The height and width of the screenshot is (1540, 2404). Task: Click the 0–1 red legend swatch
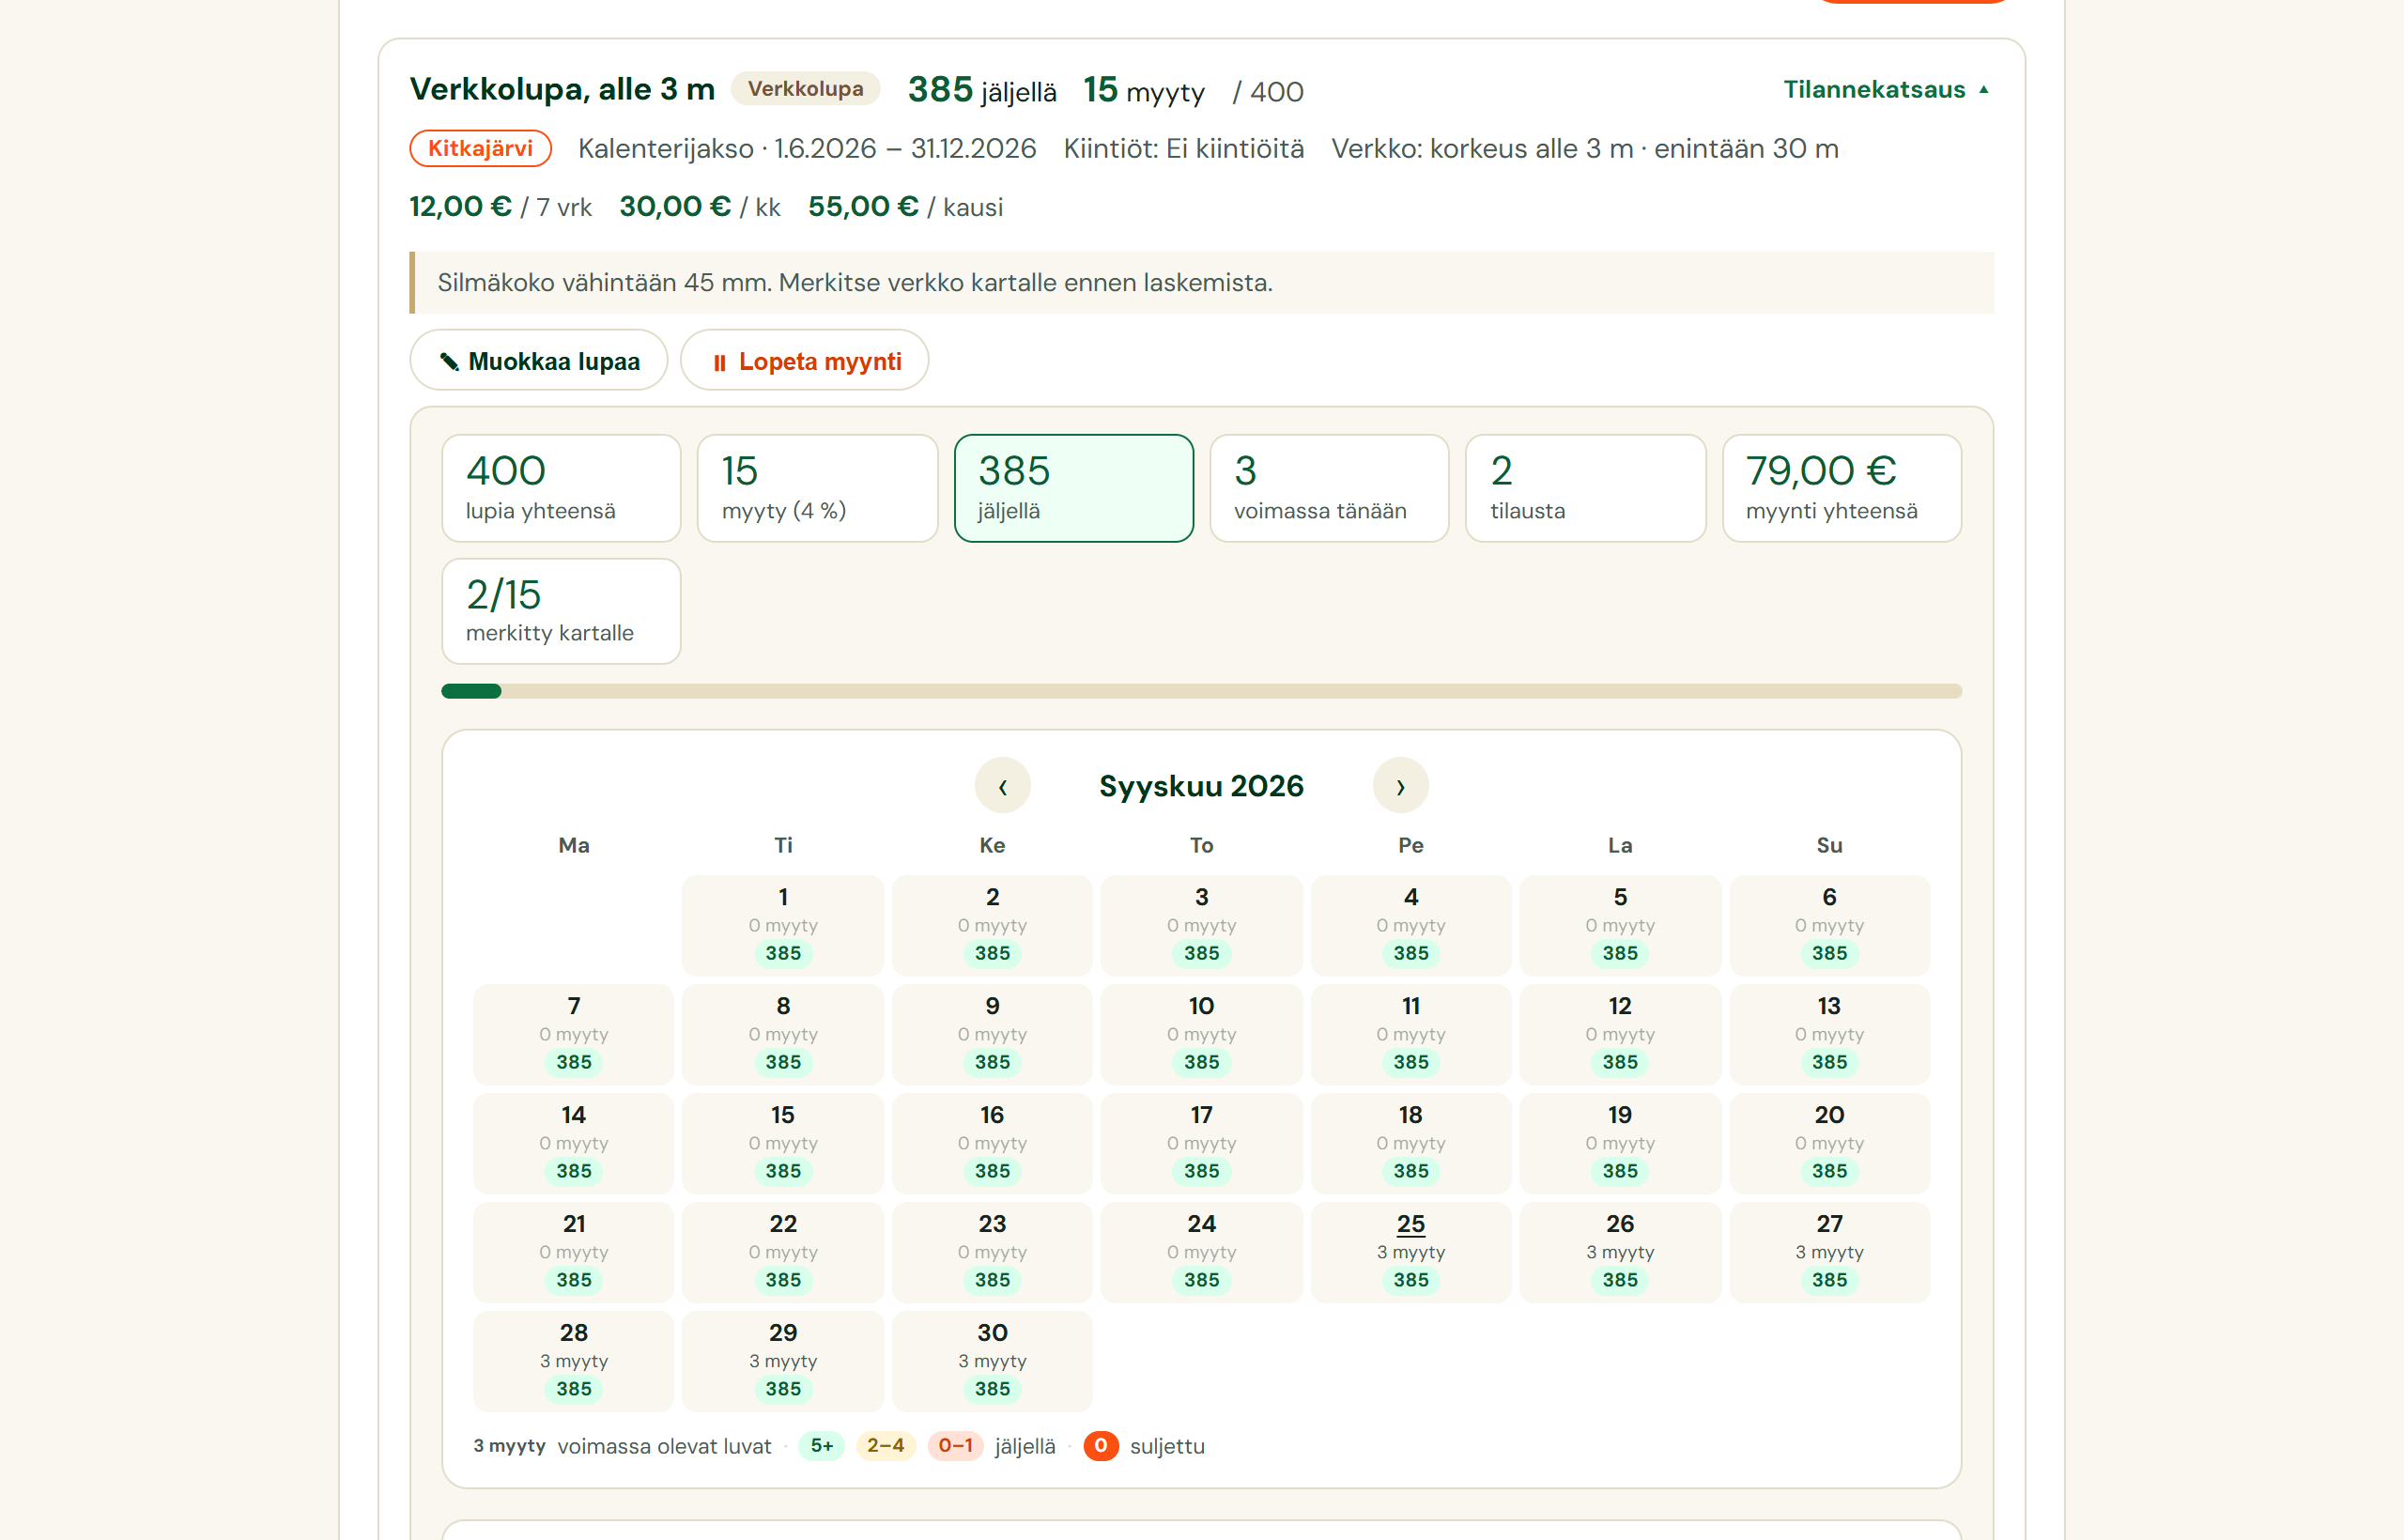click(x=955, y=1446)
